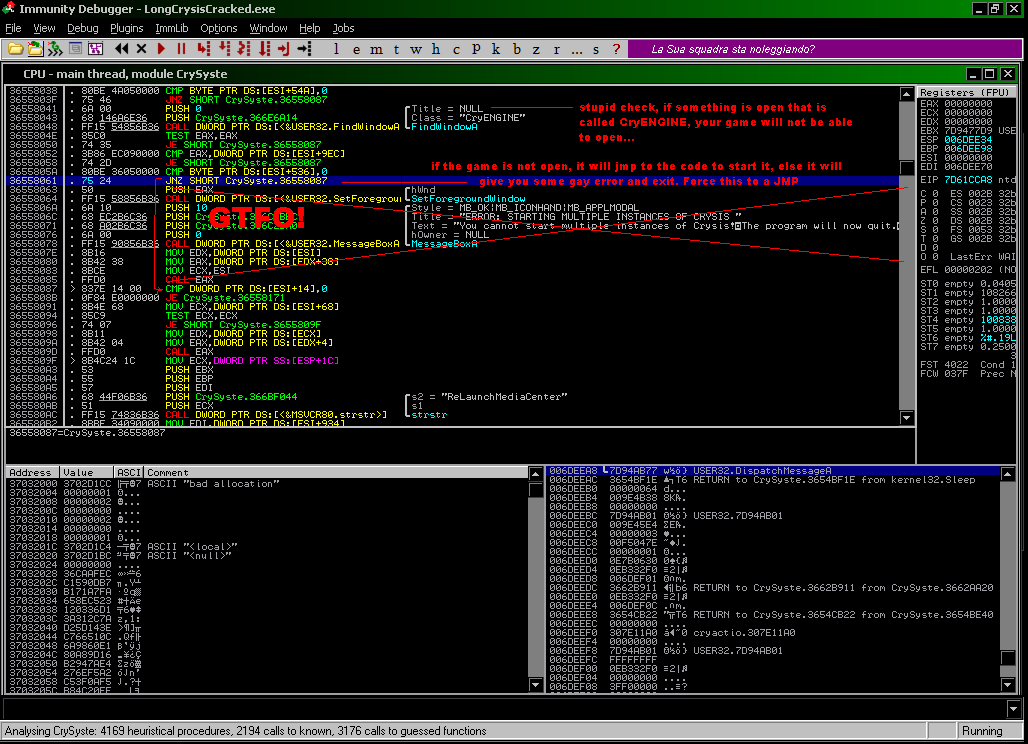Screen dimensions: 1028x744
Task: Open CPU window with the c button
Action: pos(456,49)
